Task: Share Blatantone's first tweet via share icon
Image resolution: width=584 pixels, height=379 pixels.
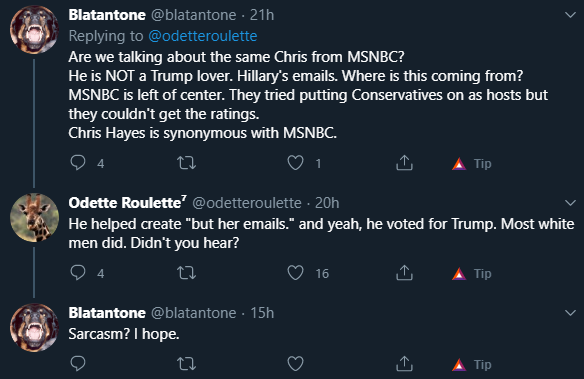Action: tap(404, 163)
